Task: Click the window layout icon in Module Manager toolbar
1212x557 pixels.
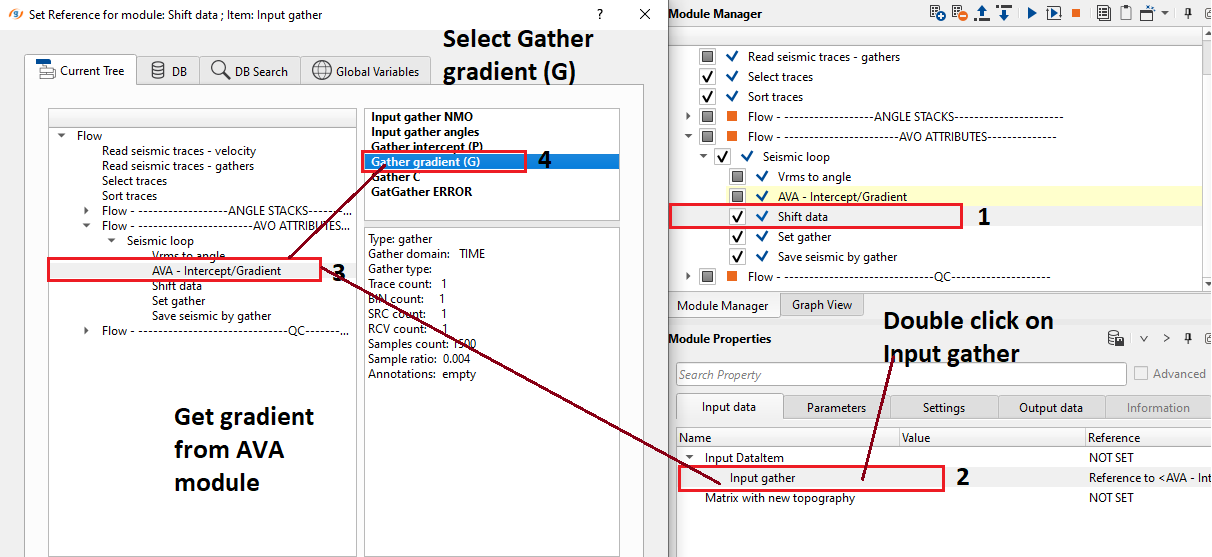Action: click(1147, 13)
